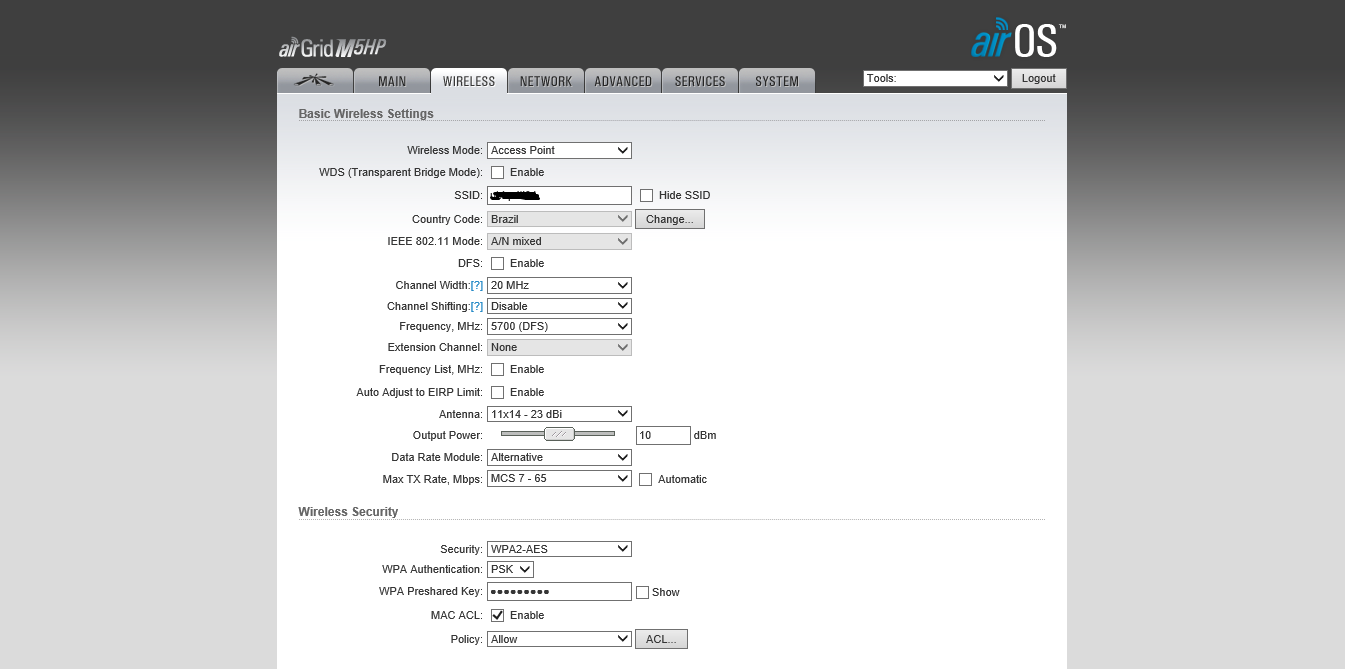Tick Show preshared key checkbox

(x=642, y=592)
